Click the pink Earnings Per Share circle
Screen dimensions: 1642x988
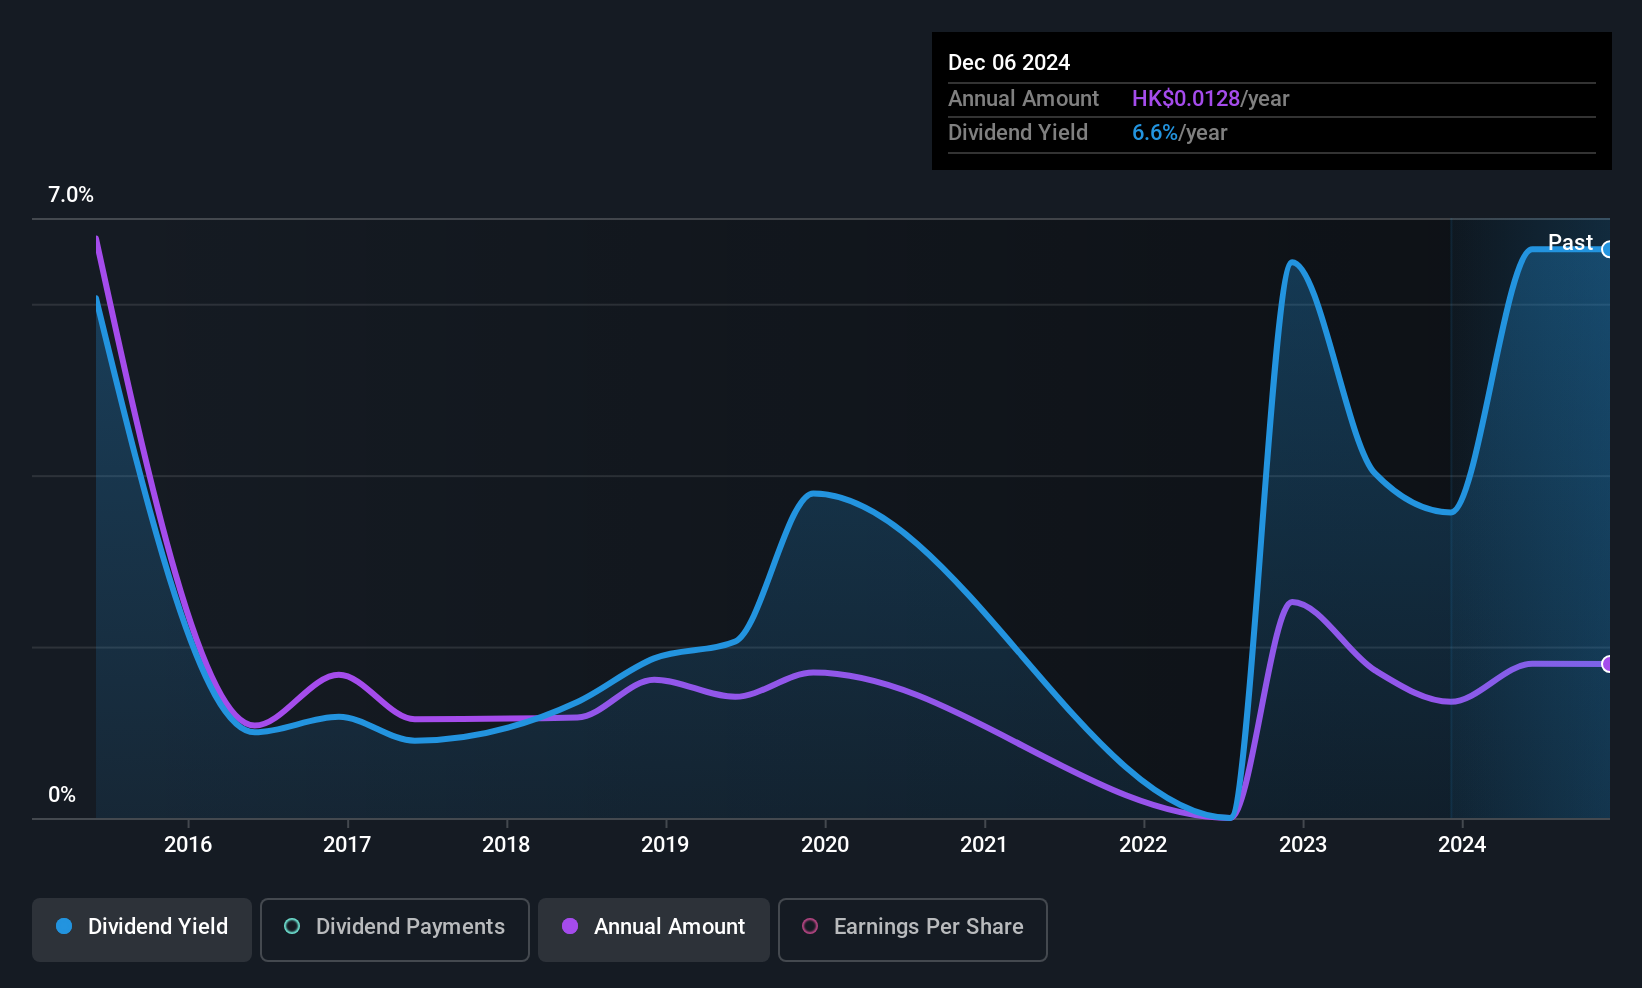click(810, 926)
